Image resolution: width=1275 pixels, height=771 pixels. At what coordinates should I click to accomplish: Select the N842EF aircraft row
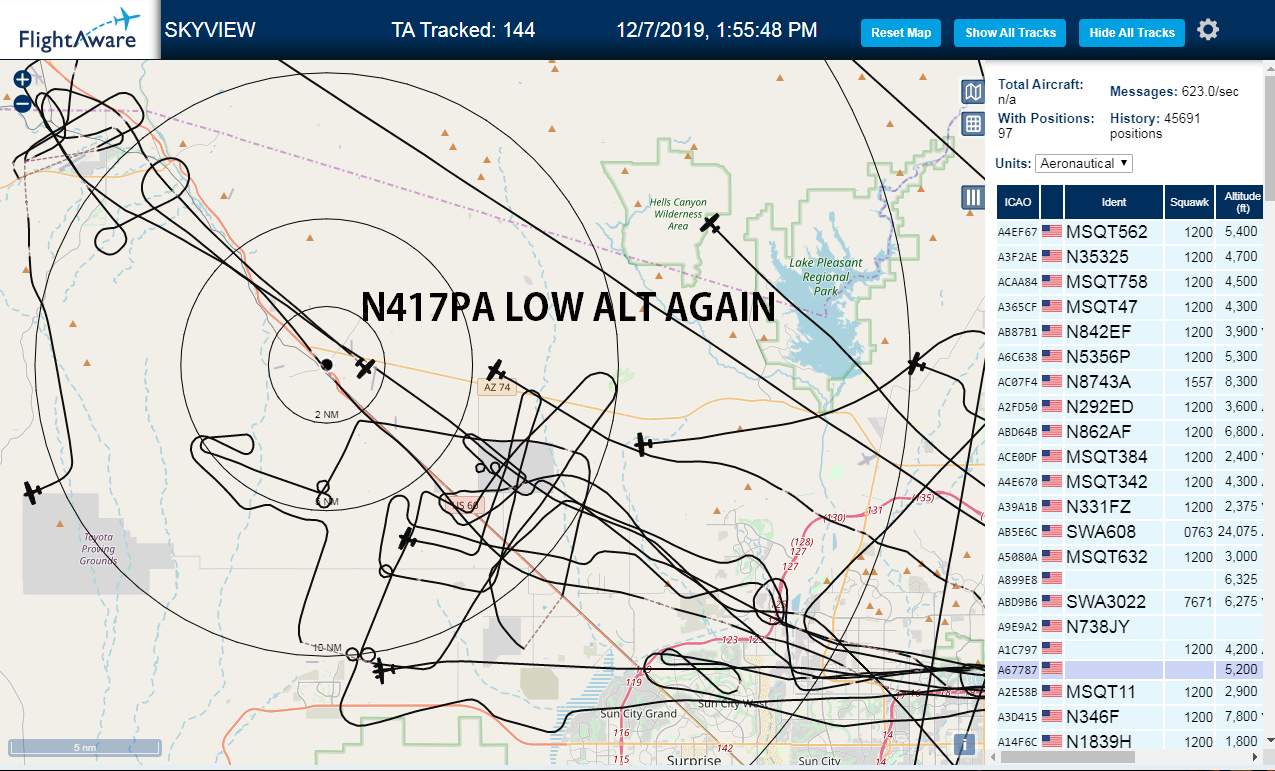point(1130,332)
